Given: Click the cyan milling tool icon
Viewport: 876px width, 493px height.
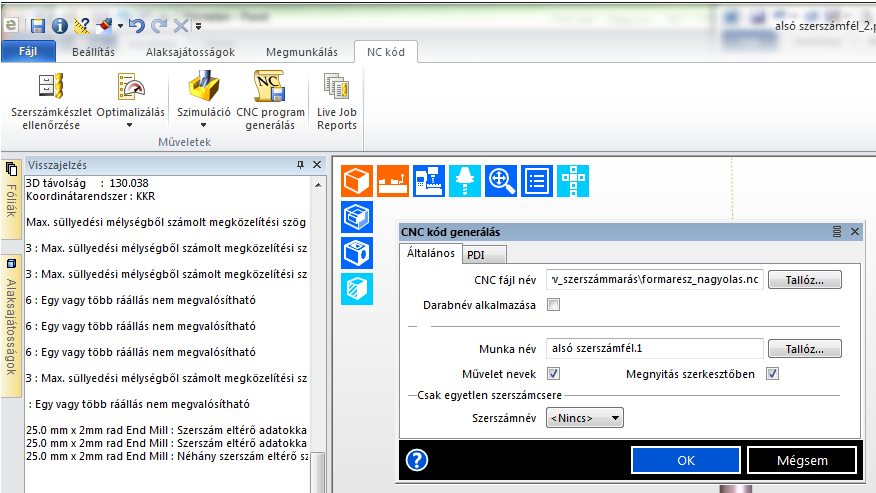Looking at the screenshot, I should click(465, 181).
